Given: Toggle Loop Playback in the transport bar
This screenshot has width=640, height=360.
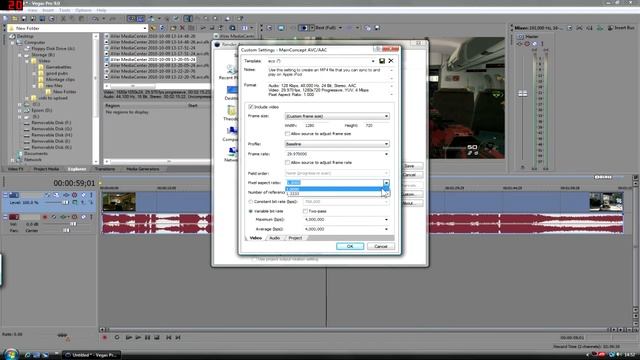Looking at the screenshot, I should pyautogui.click(x=117, y=338).
